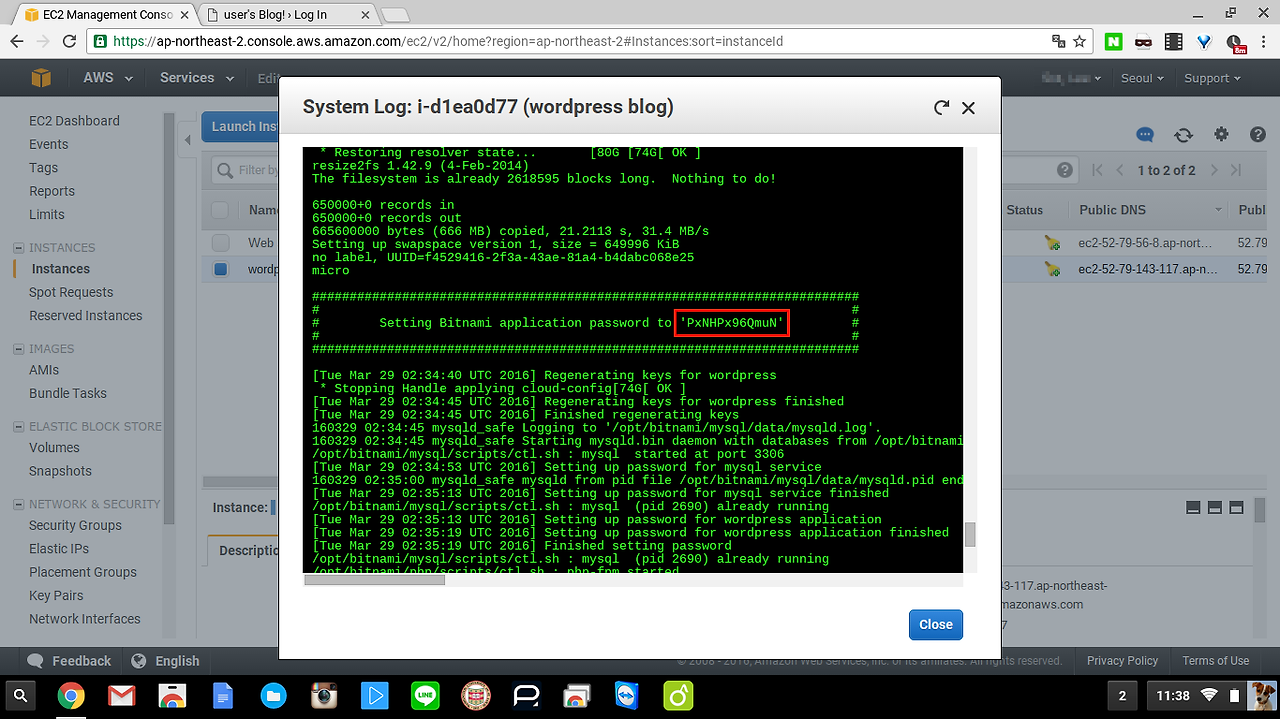Open the clock extension with 8m badge
Screen dimensions: 1280x719
tap(1236, 43)
